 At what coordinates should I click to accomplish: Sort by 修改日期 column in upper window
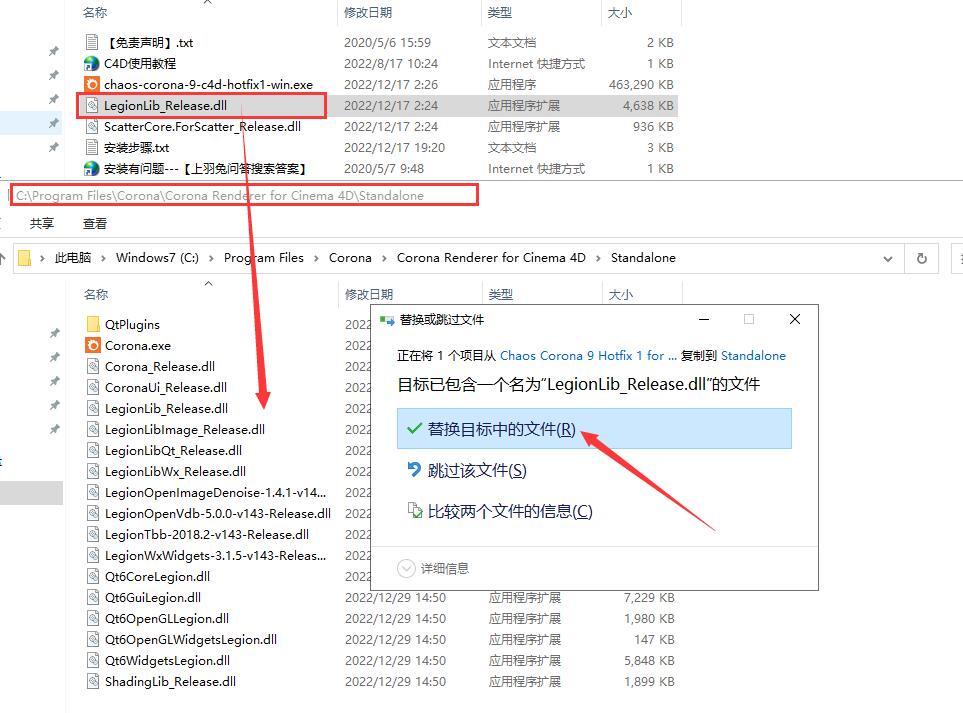pos(368,12)
